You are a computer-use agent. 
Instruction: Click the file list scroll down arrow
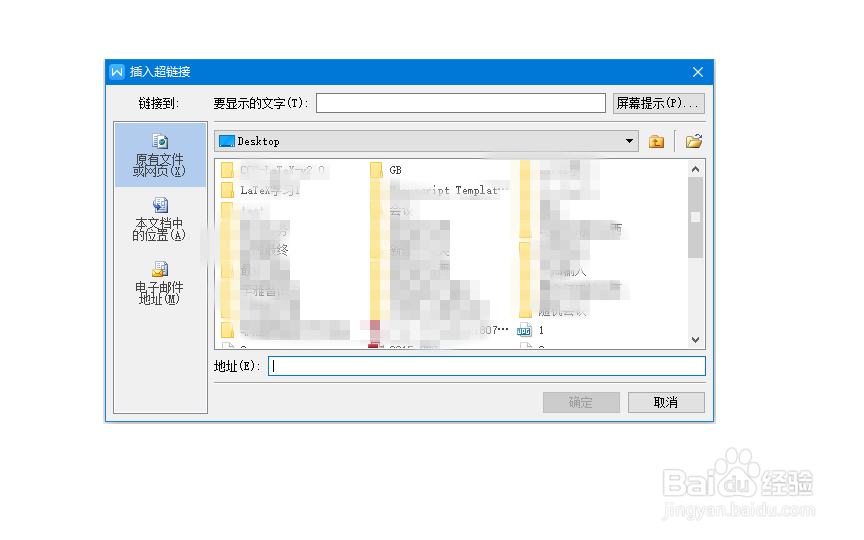695,340
